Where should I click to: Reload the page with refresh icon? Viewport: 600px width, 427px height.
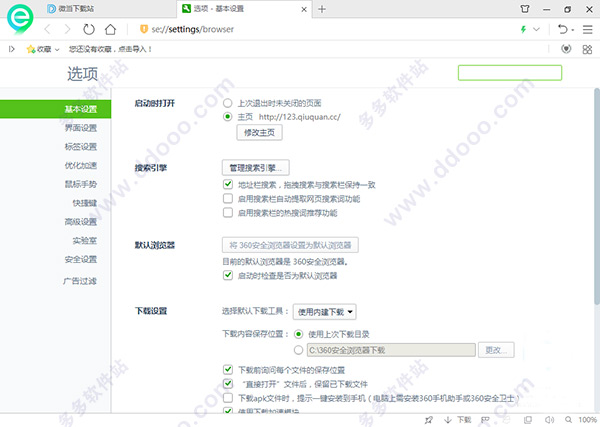(89, 29)
